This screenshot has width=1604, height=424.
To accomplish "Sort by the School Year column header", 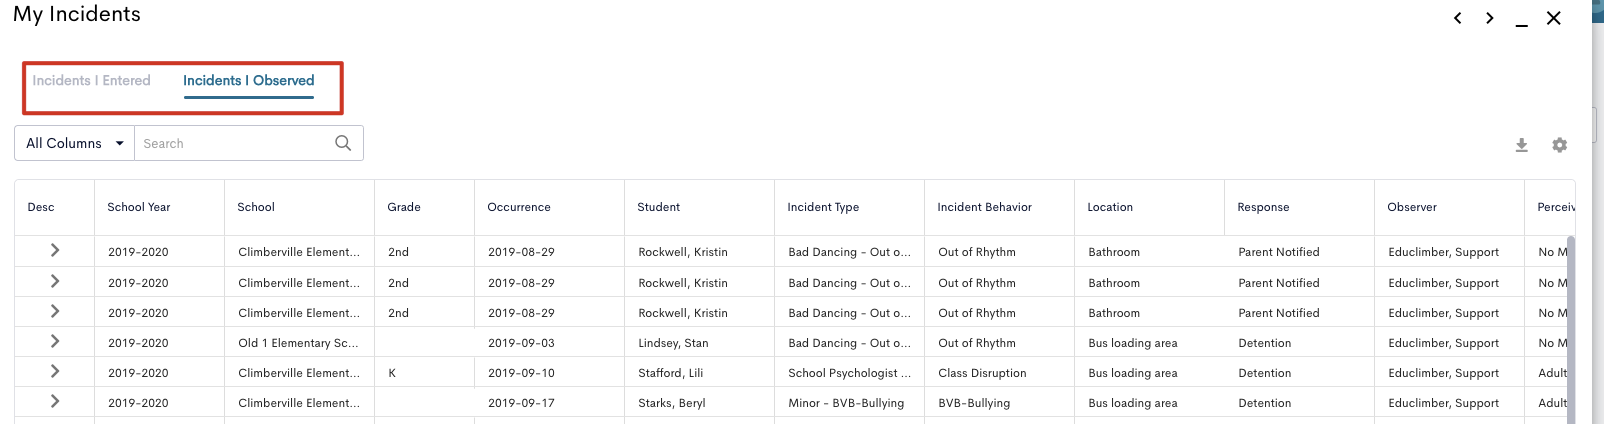I will pos(139,207).
